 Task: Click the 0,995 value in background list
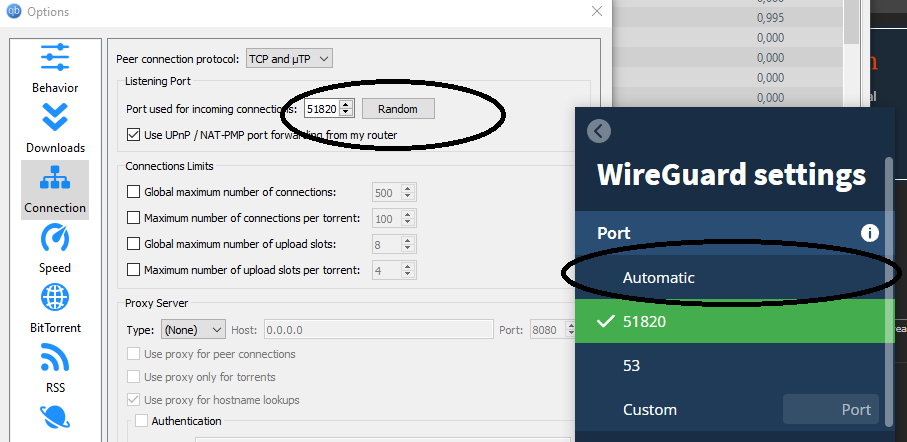[770, 18]
